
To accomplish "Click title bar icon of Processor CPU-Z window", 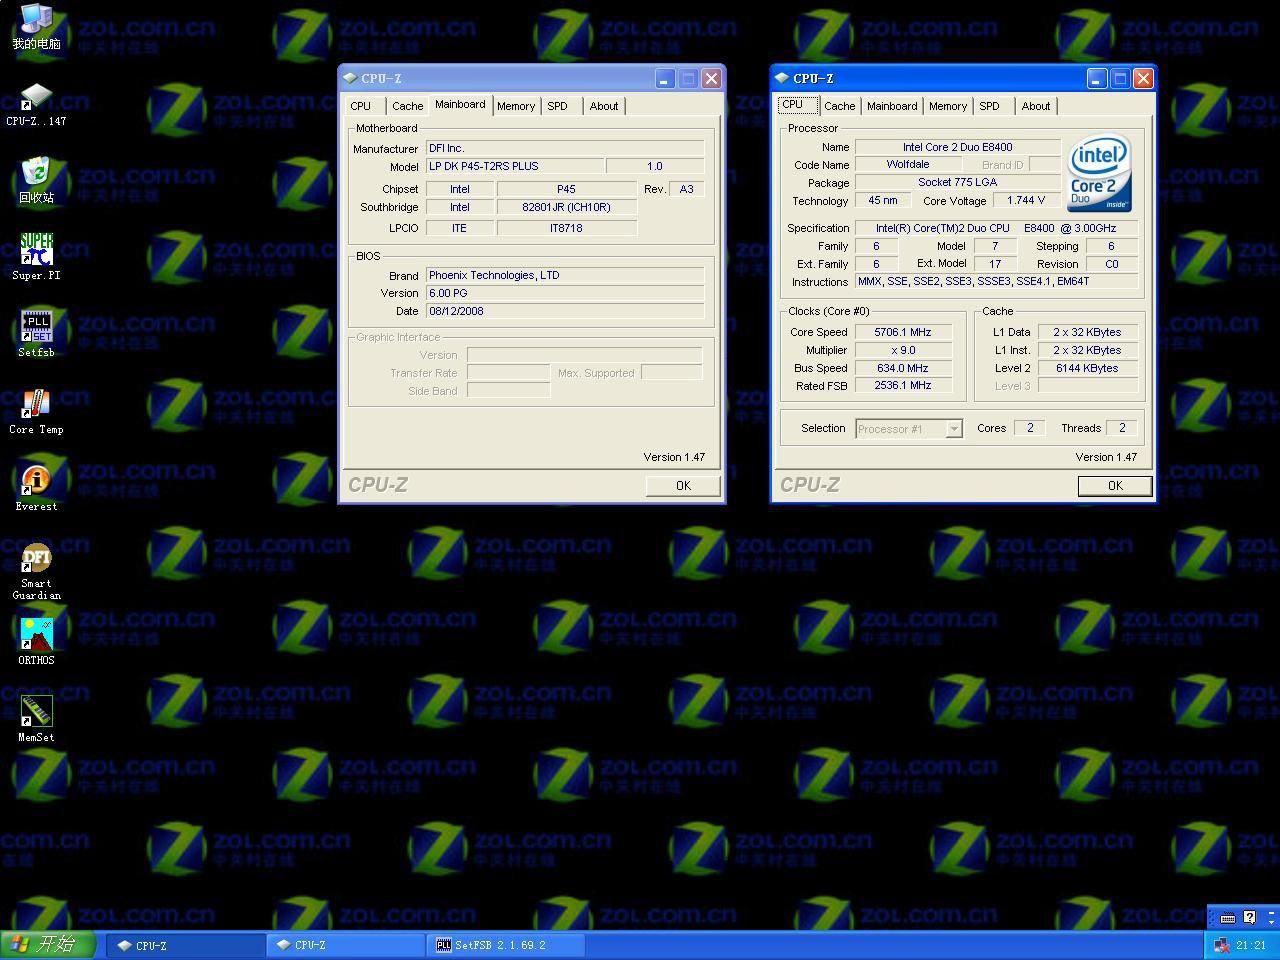I will [x=781, y=78].
